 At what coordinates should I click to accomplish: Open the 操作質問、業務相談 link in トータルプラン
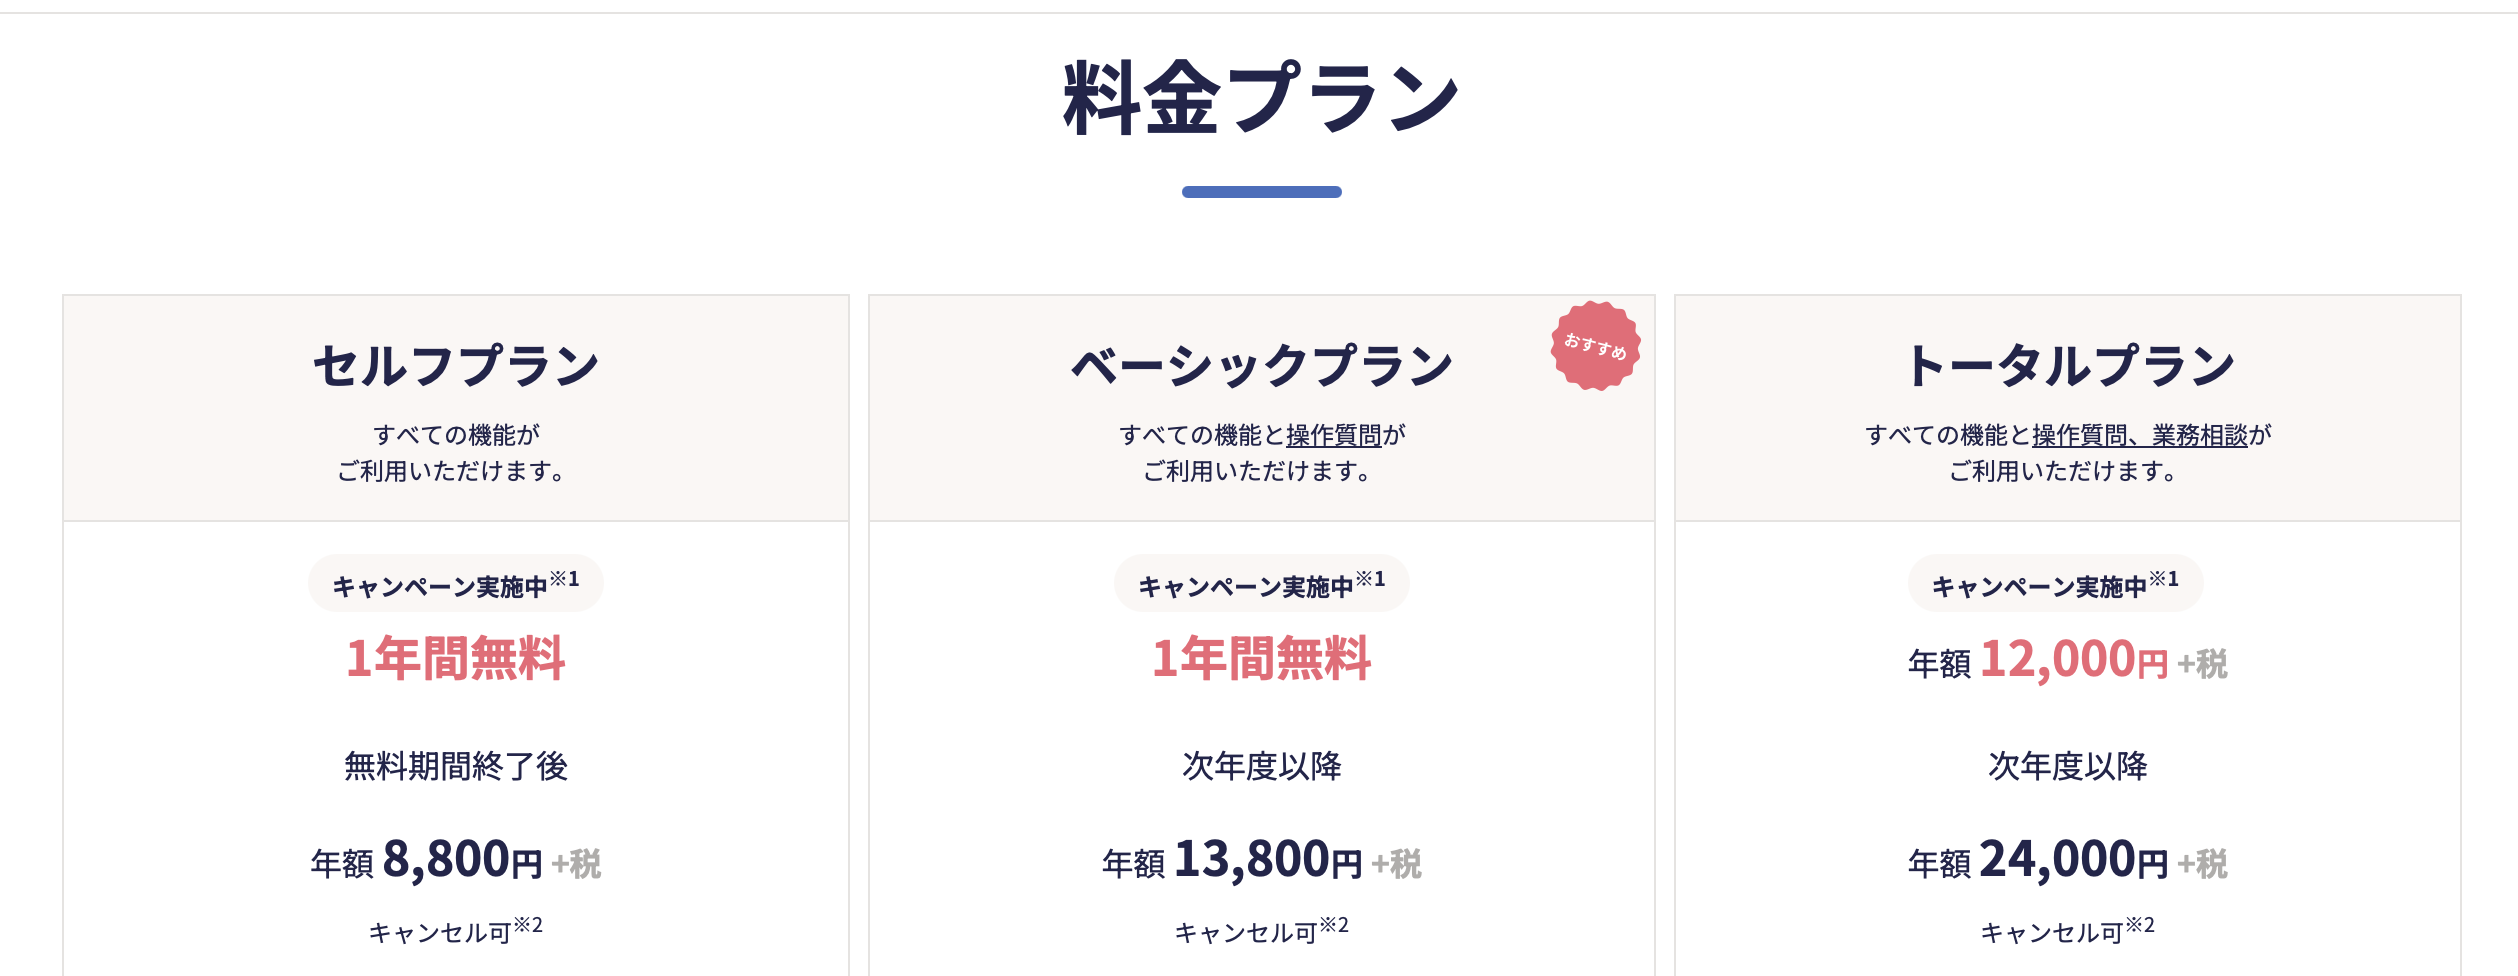pyautogui.click(x=2140, y=435)
